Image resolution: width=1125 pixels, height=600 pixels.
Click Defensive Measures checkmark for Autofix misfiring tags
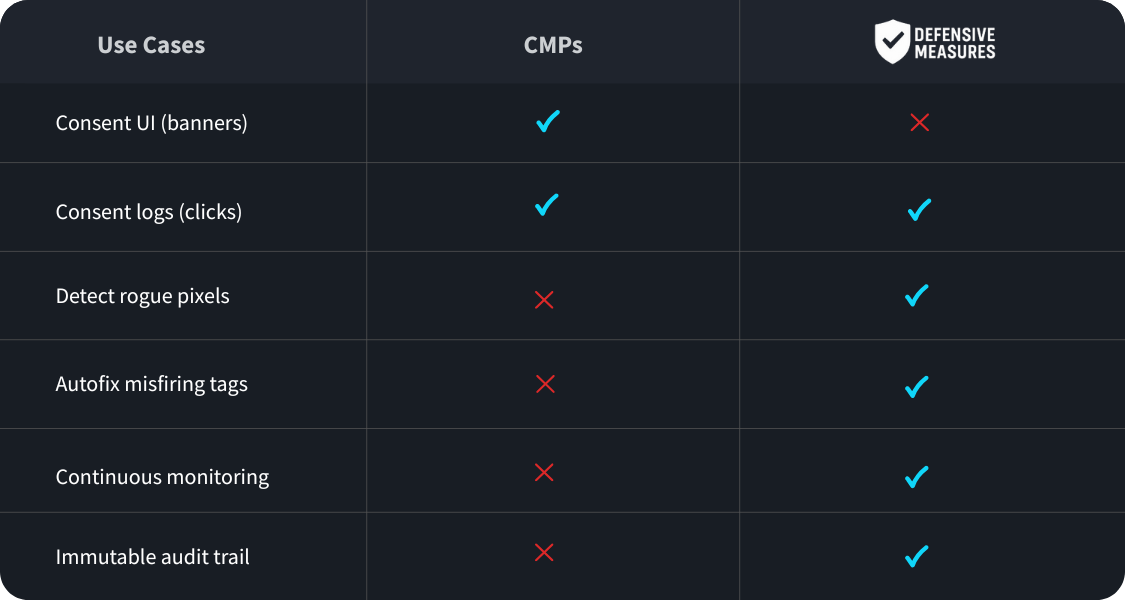tap(916, 386)
